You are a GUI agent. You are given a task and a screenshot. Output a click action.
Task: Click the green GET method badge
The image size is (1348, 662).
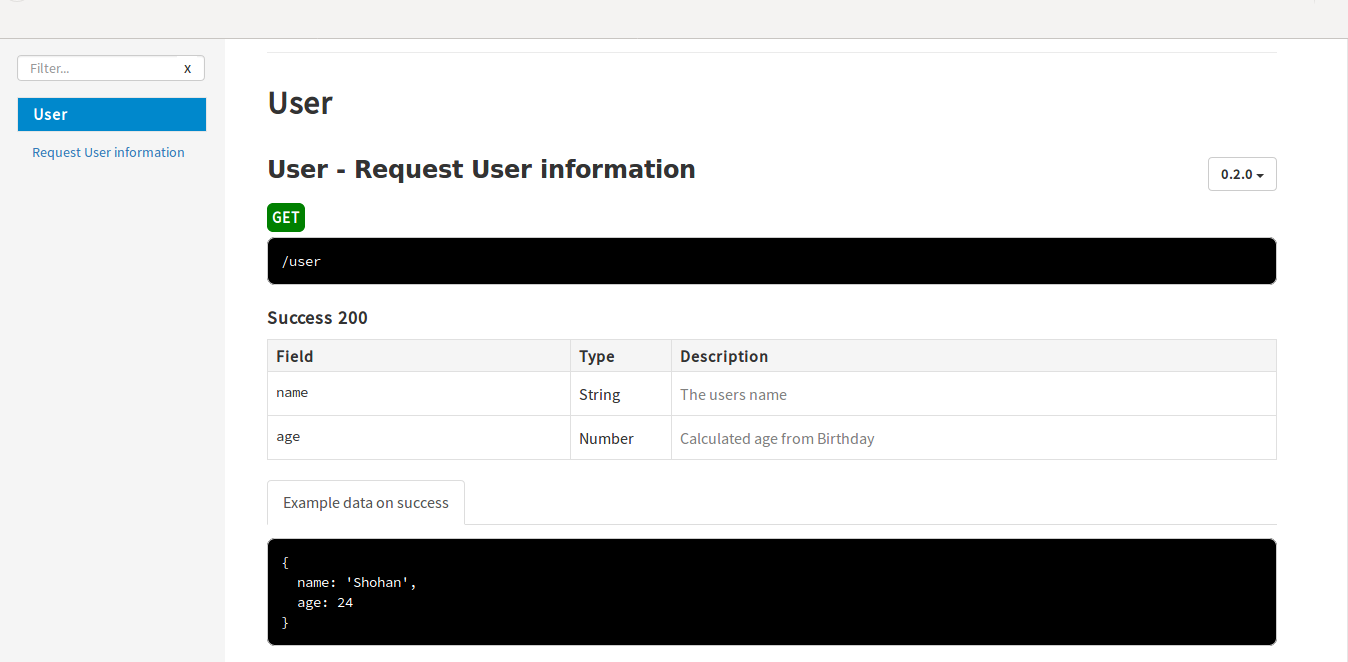point(286,217)
